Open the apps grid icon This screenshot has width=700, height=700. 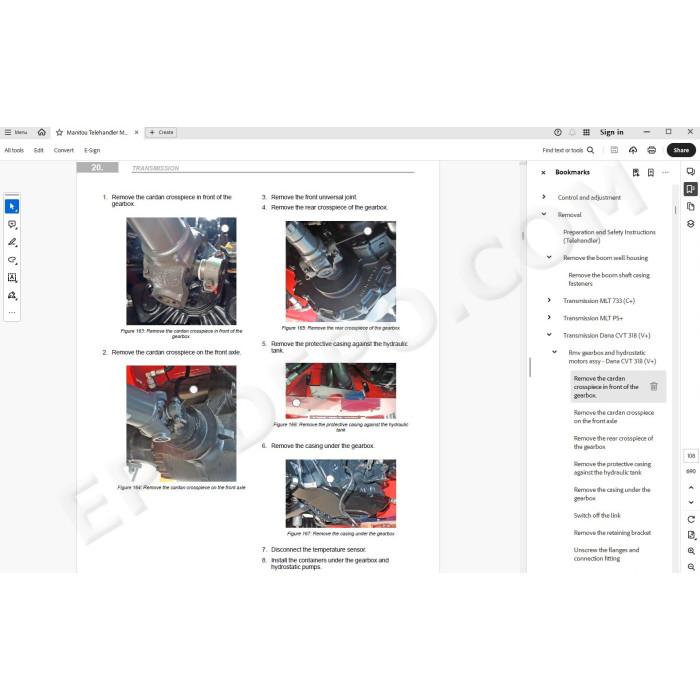click(587, 132)
